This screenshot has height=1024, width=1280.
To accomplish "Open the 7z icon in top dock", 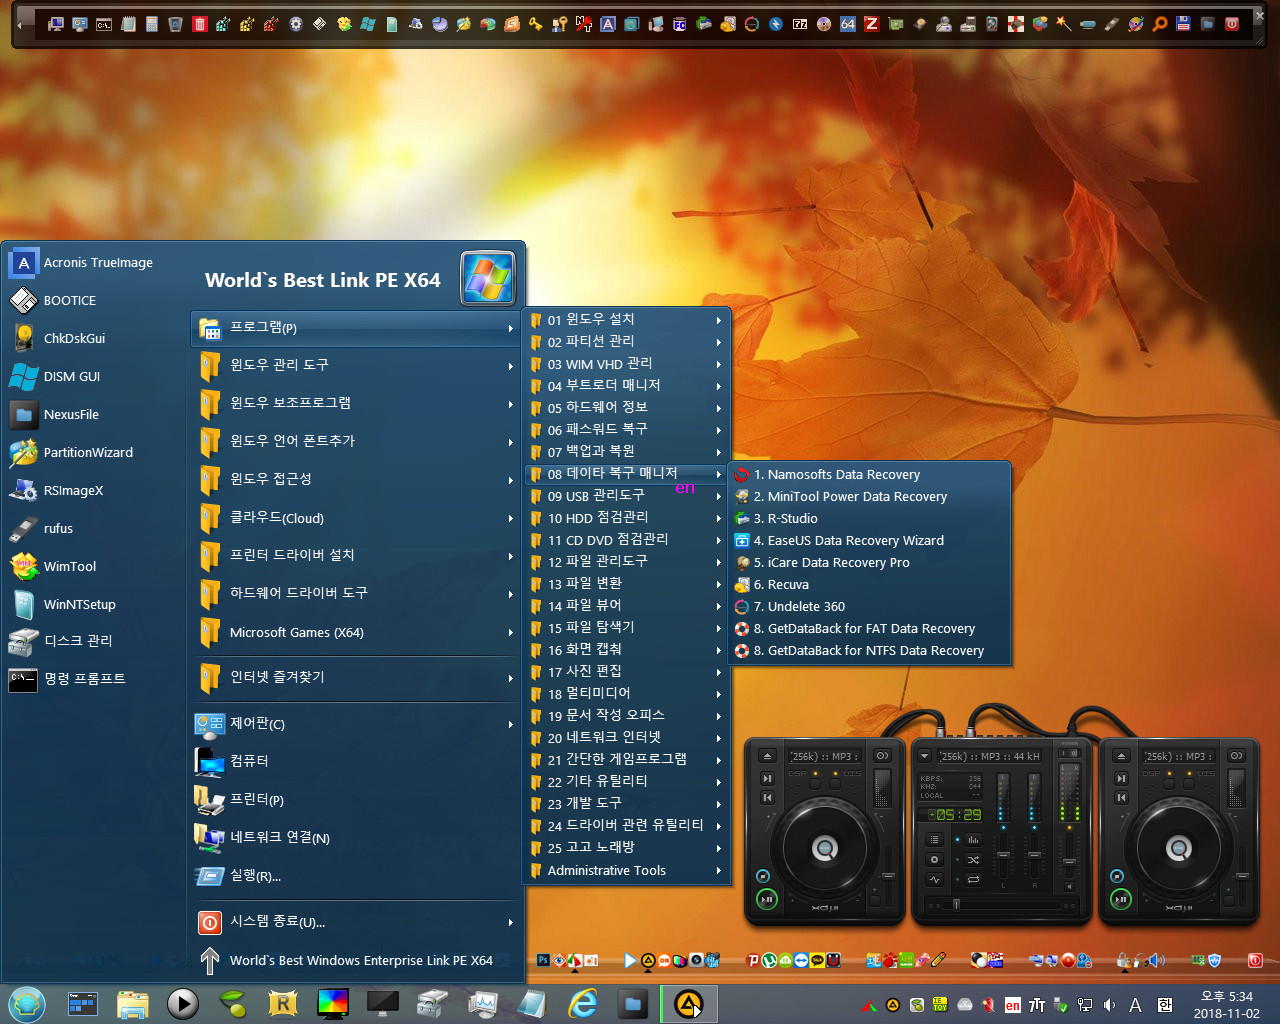I will [x=800, y=23].
